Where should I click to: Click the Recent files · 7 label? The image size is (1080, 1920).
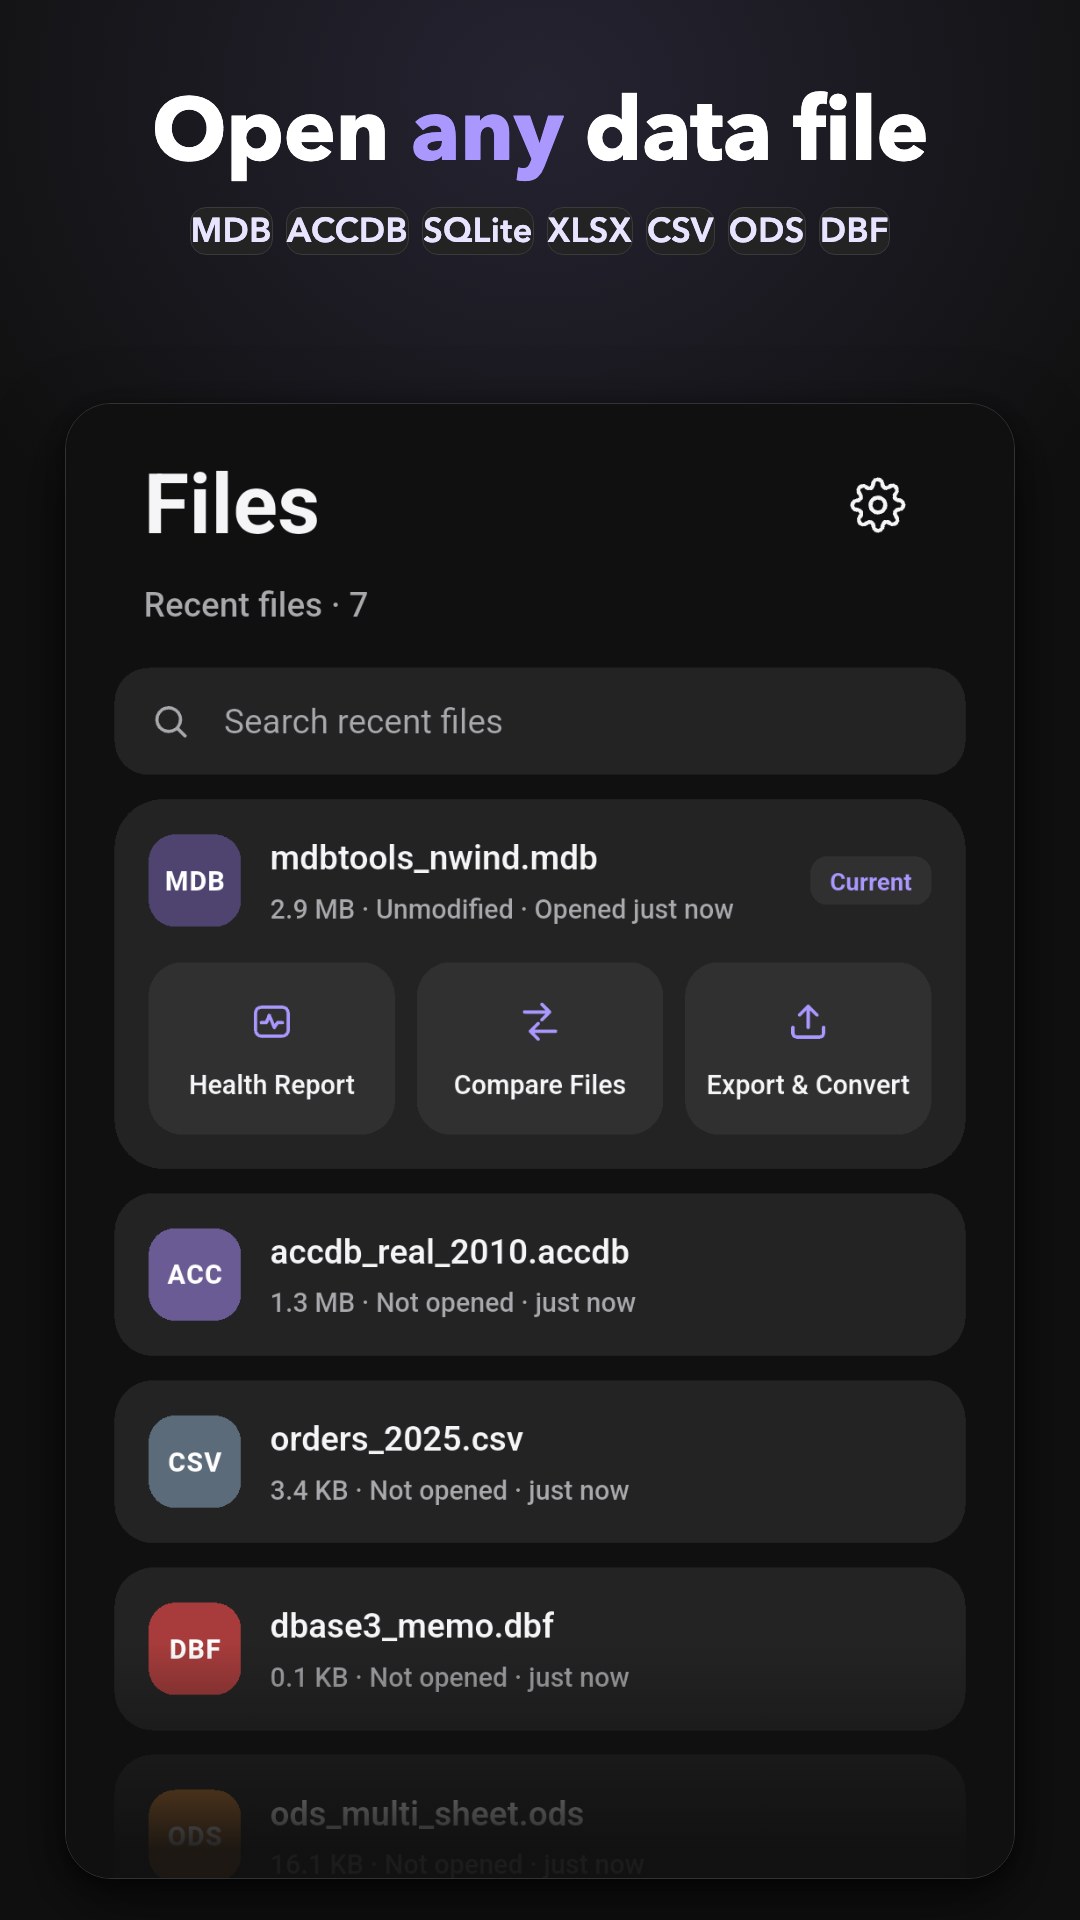tap(256, 605)
